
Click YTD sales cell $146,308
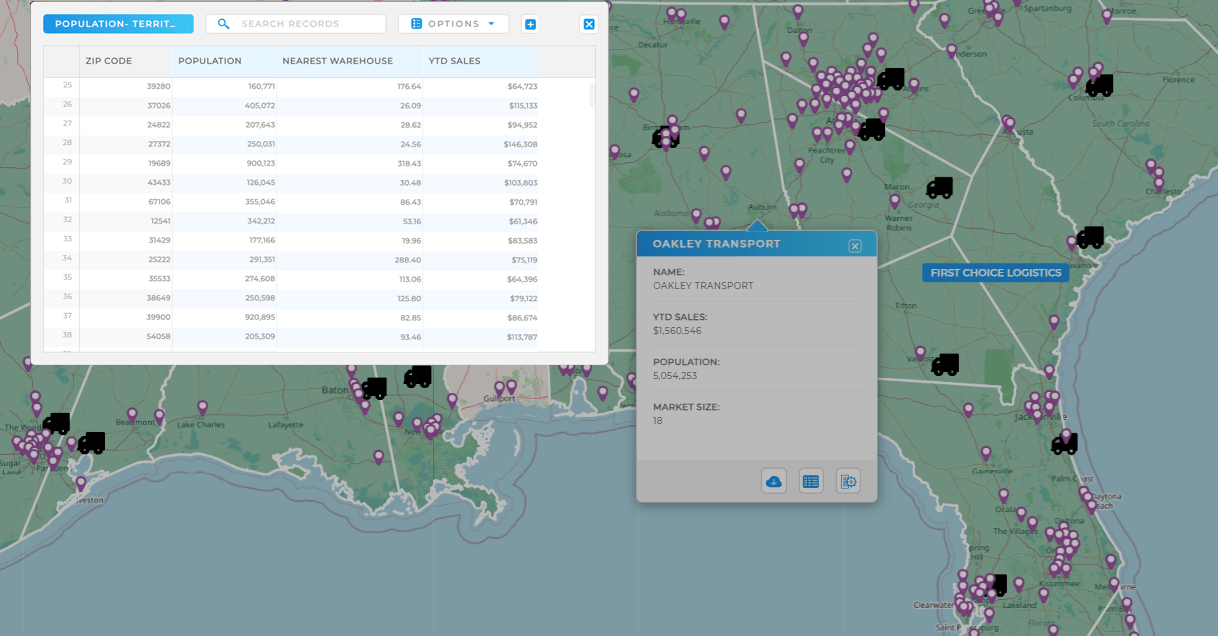pyautogui.click(x=521, y=144)
